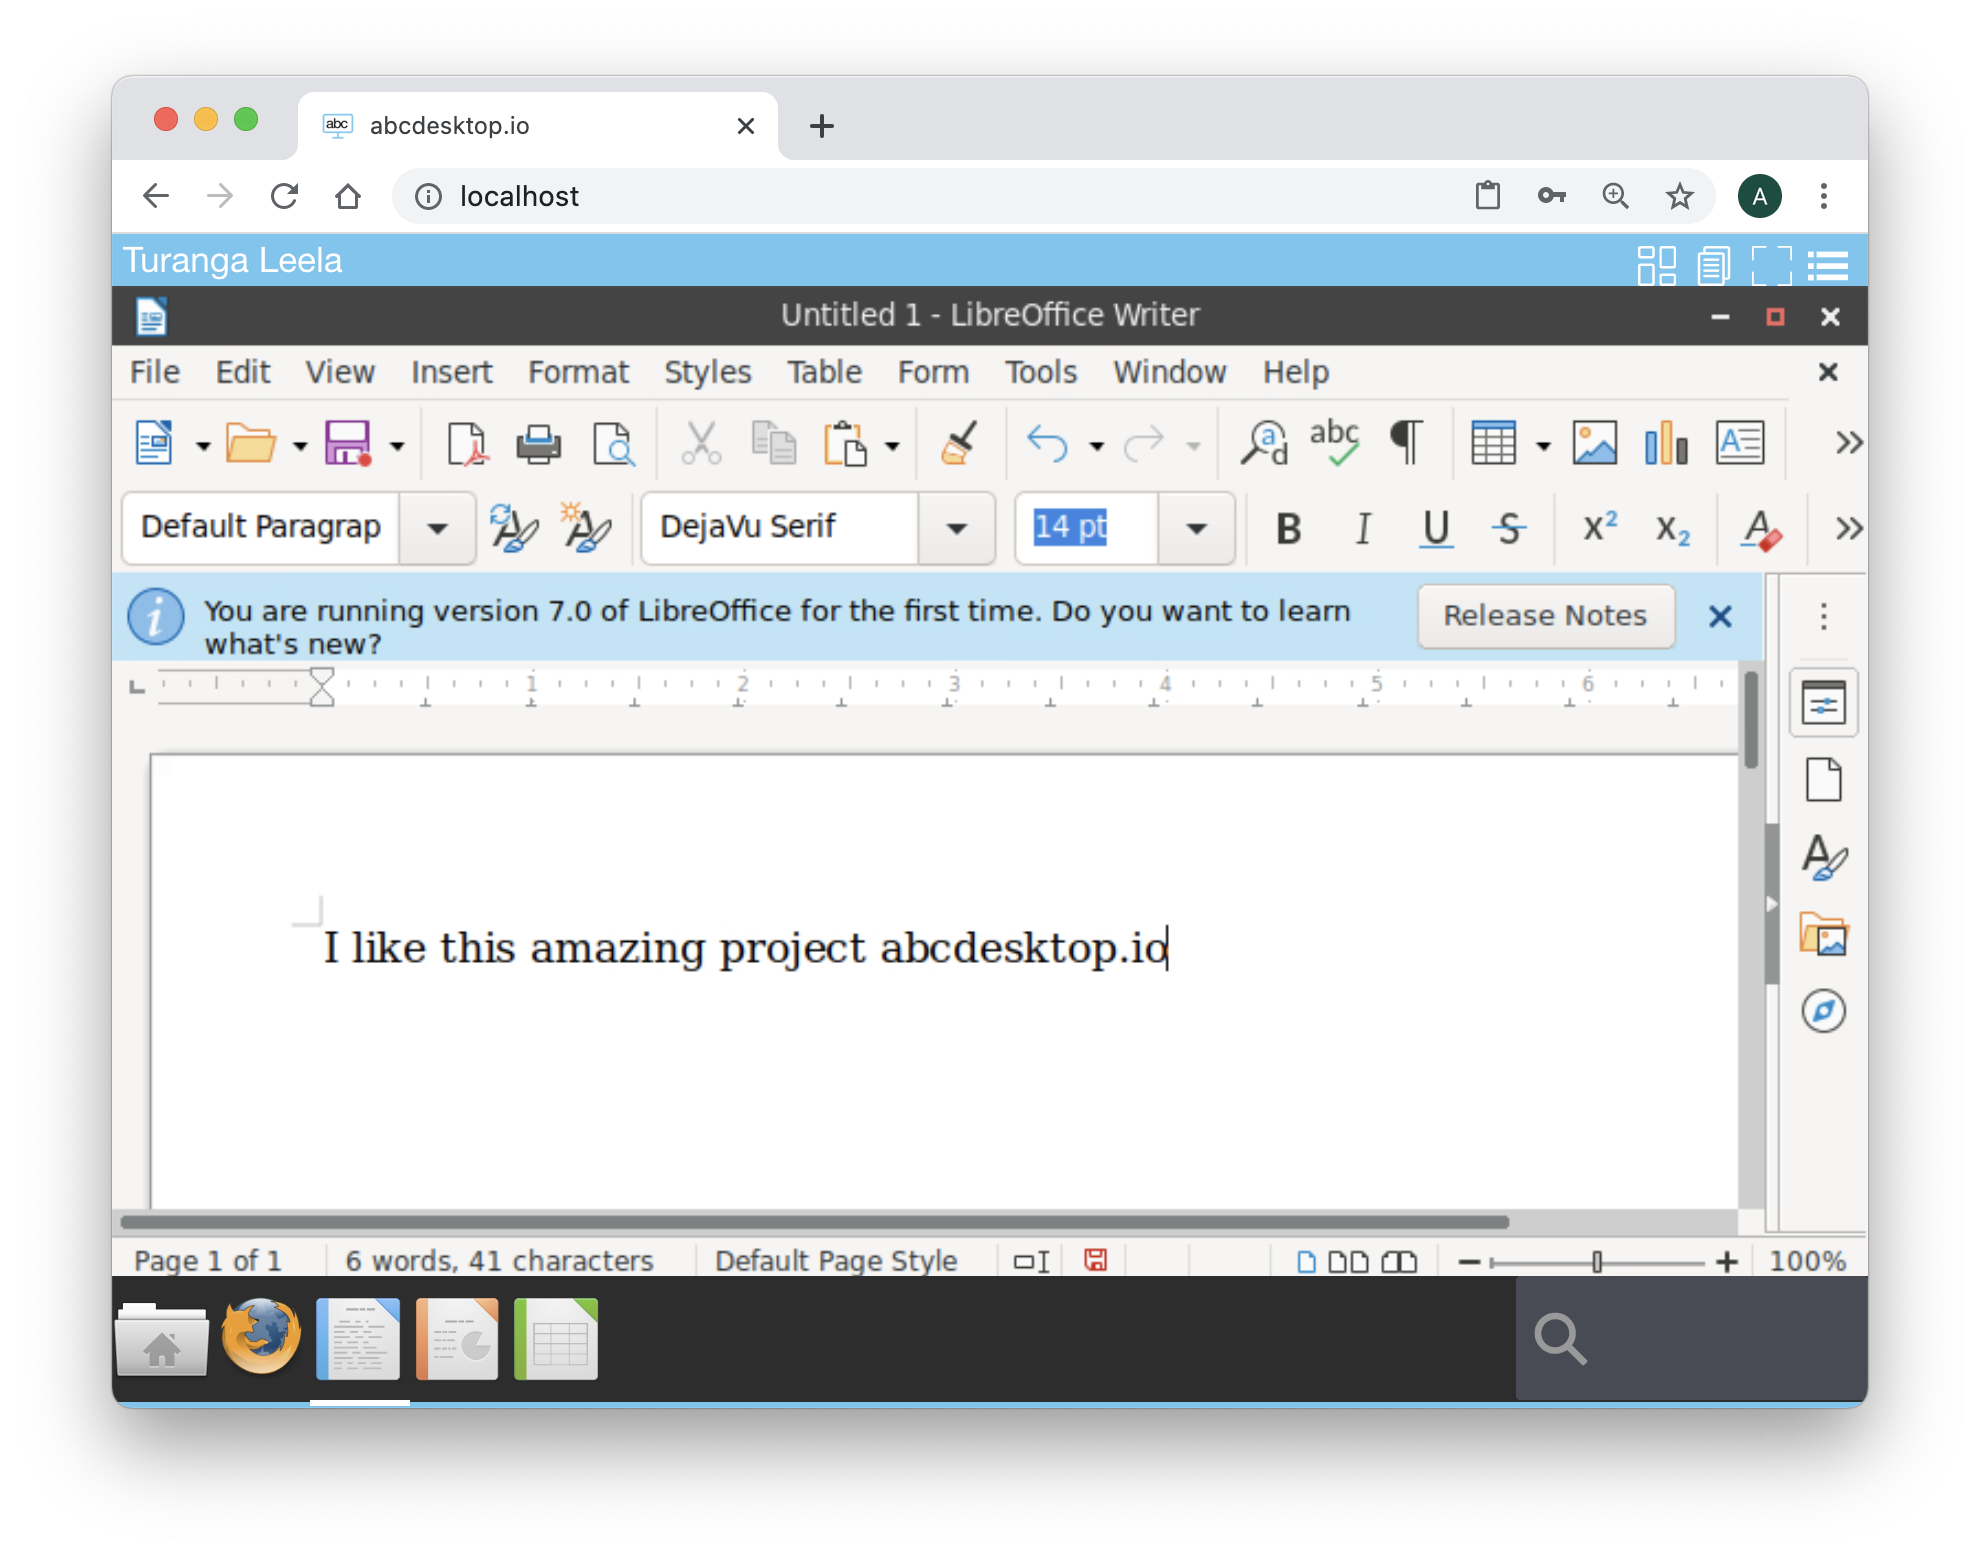Image resolution: width=1980 pixels, height=1556 pixels.
Task: Open Sidebar Settings menu
Action: point(1824,616)
